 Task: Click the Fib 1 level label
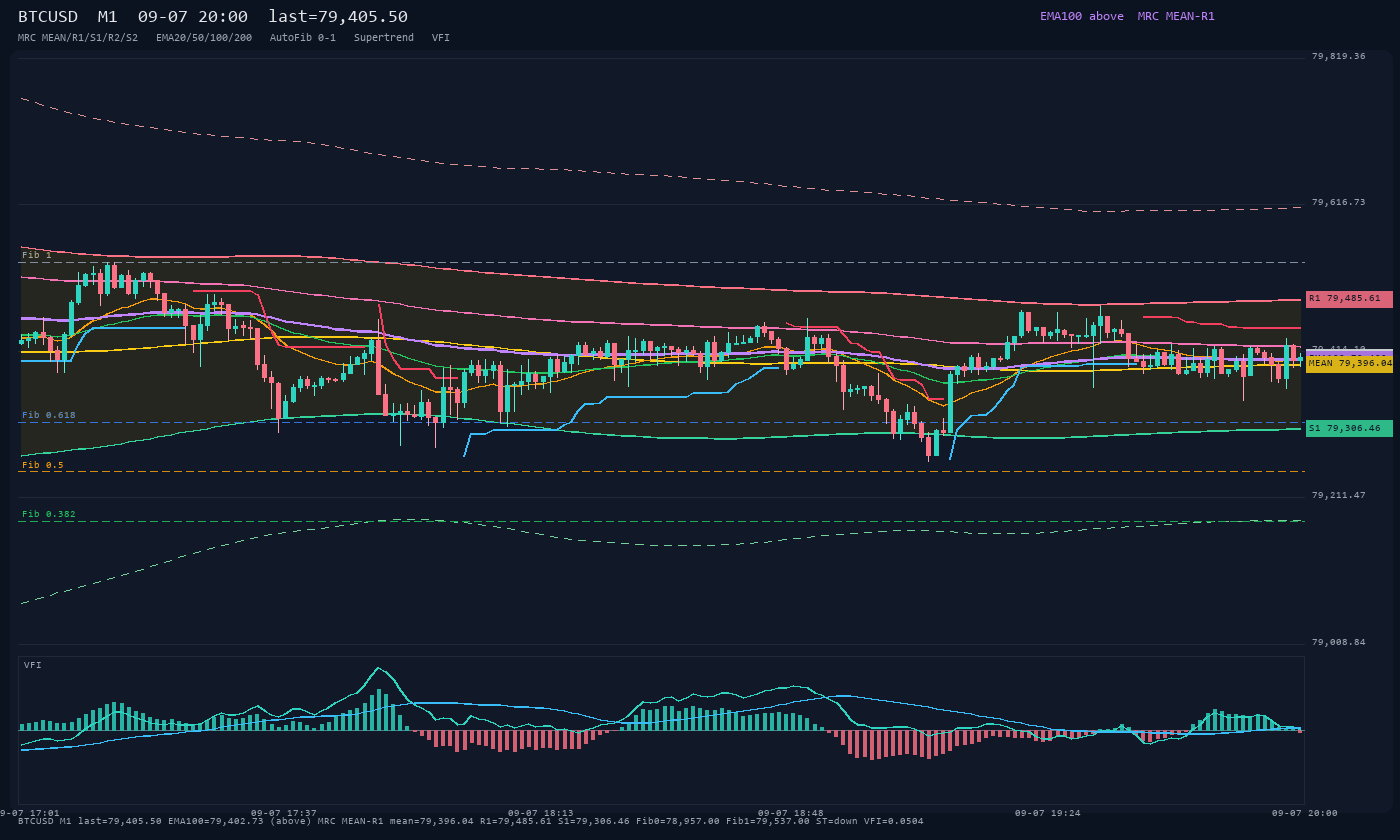click(x=37, y=255)
